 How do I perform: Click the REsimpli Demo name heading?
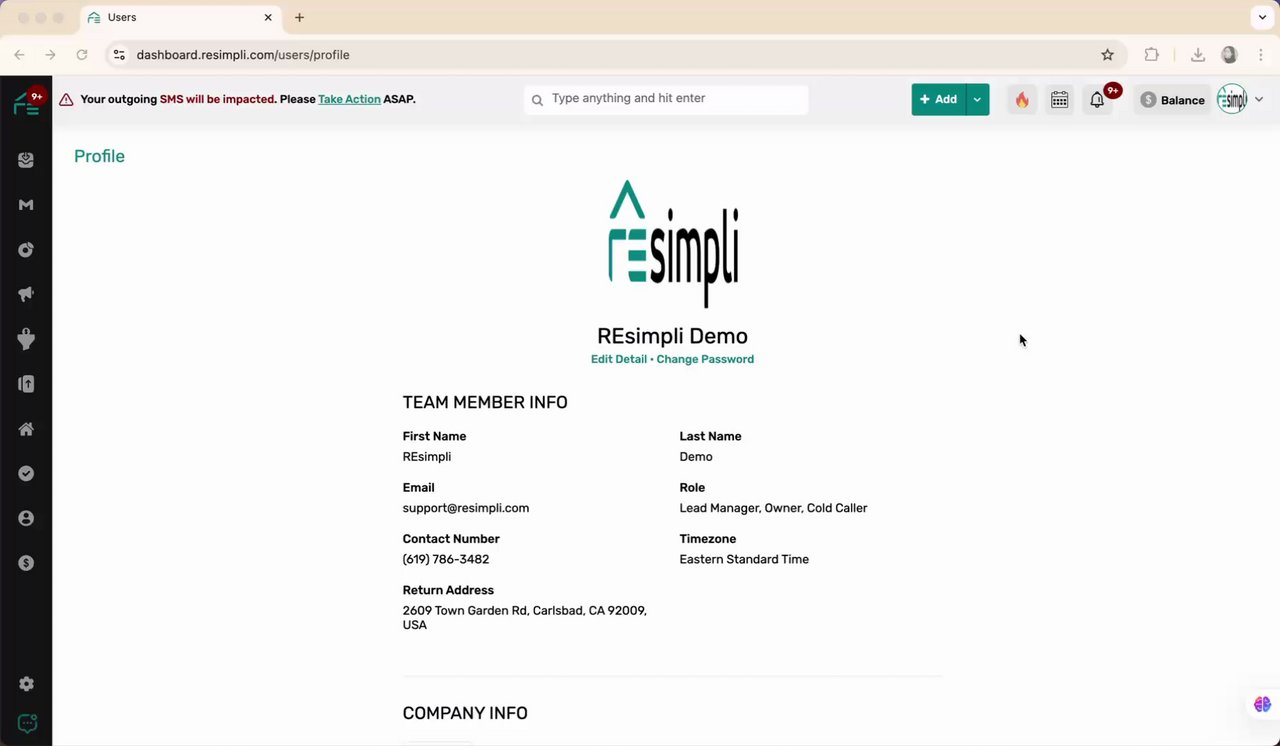672,336
